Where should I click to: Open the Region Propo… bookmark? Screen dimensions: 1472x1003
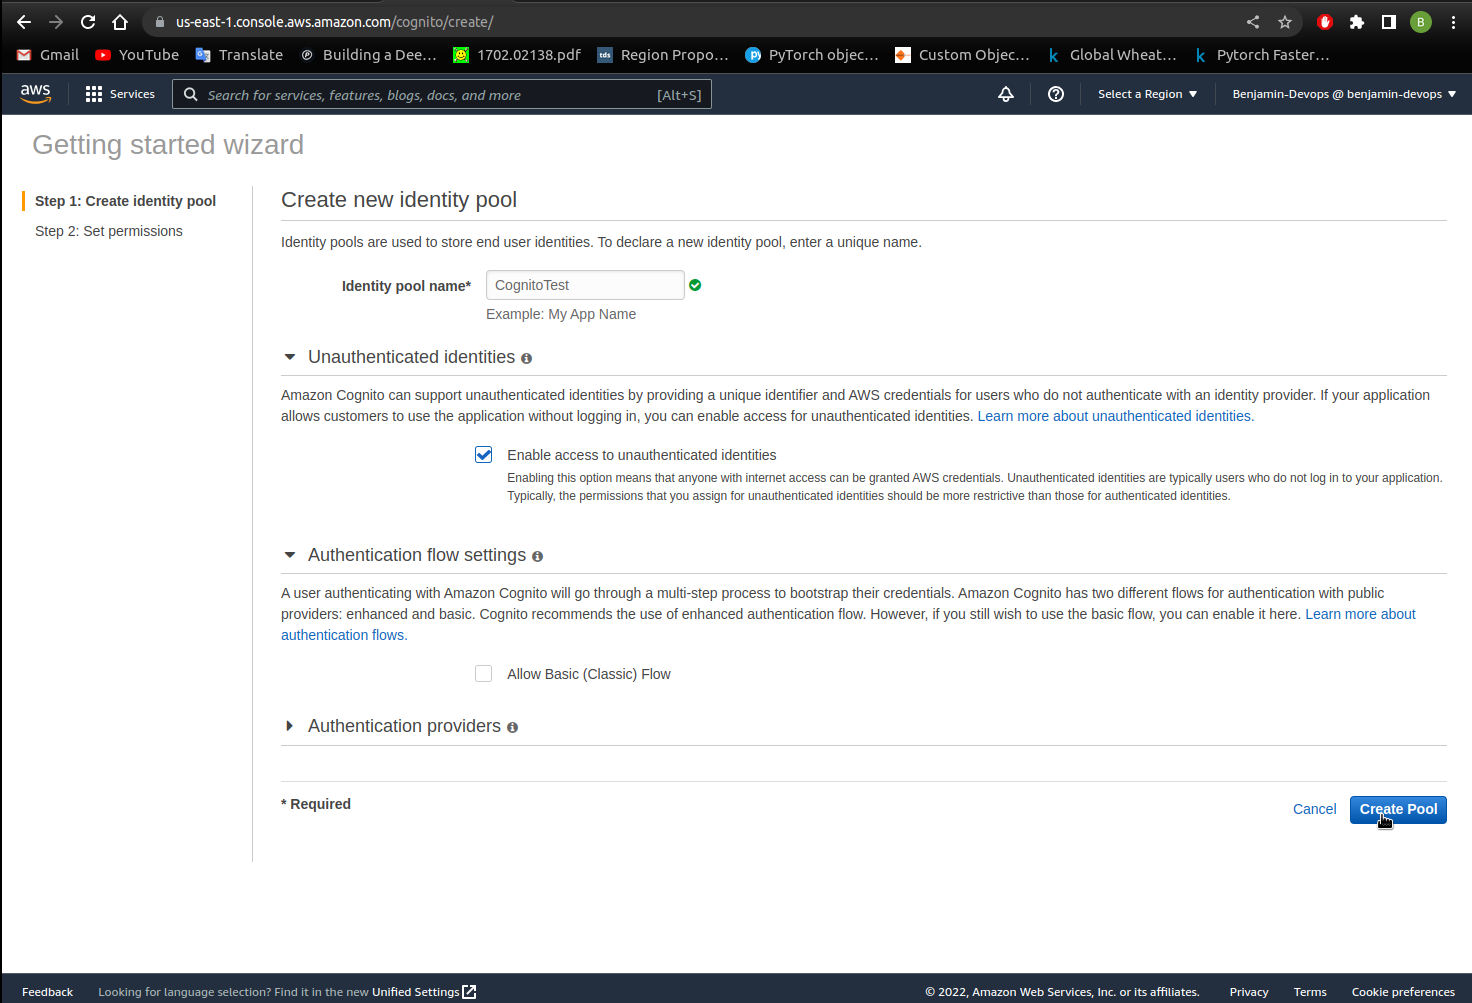click(663, 55)
